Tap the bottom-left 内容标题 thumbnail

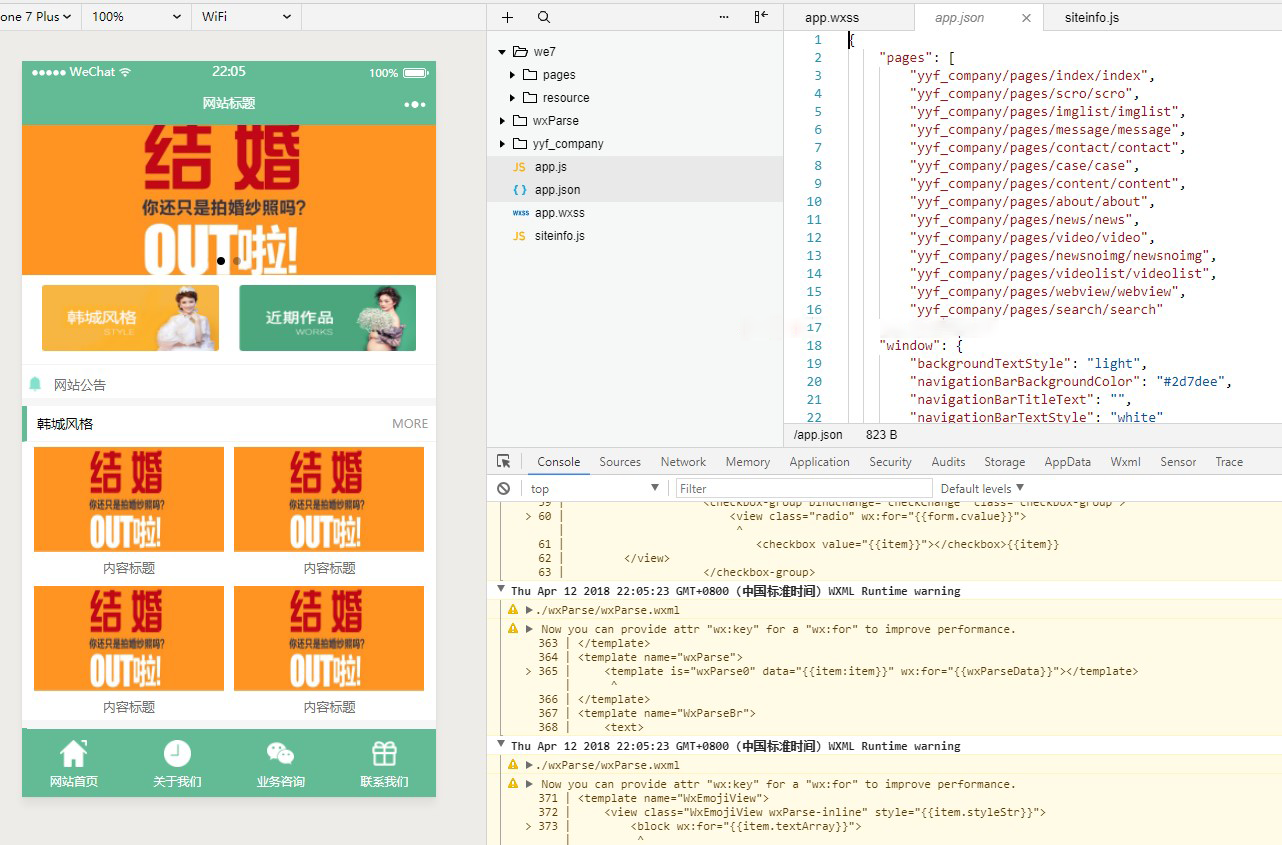(x=129, y=638)
